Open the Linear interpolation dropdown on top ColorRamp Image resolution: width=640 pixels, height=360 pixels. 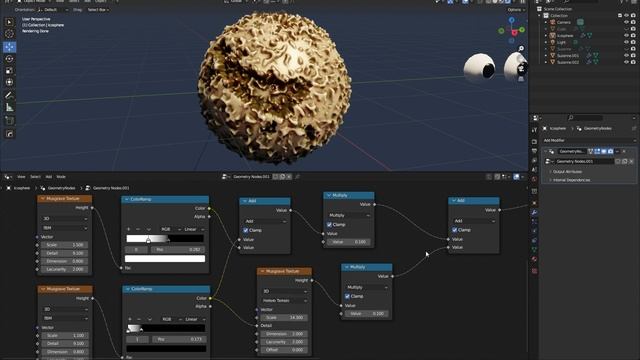coord(193,229)
